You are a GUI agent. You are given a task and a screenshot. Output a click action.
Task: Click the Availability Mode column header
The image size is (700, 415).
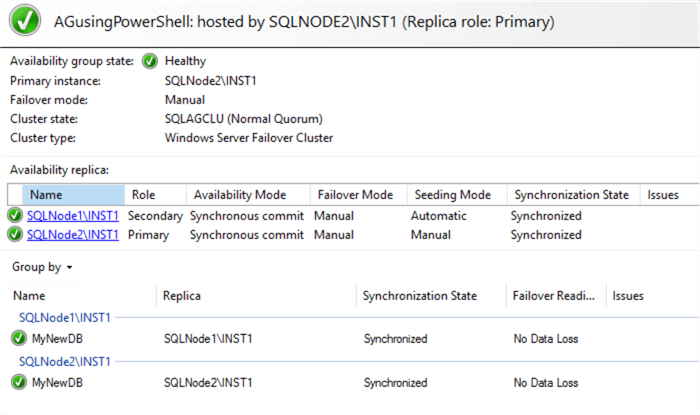click(240, 195)
